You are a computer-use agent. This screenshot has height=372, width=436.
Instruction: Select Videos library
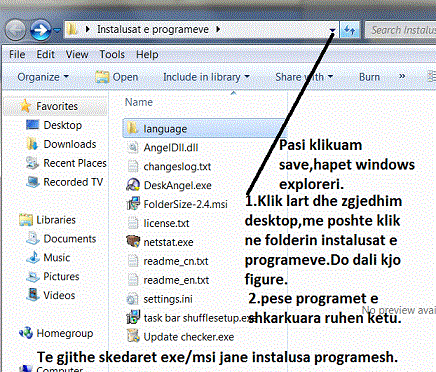pyautogui.click(x=59, y=295)
